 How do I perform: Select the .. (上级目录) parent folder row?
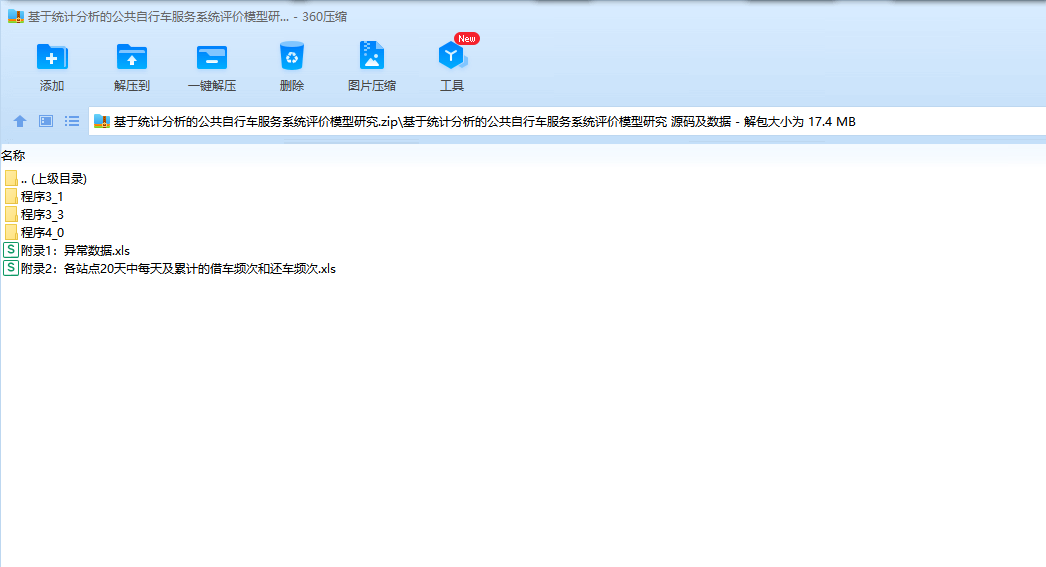pyautogui.click(x=45, y=179)
